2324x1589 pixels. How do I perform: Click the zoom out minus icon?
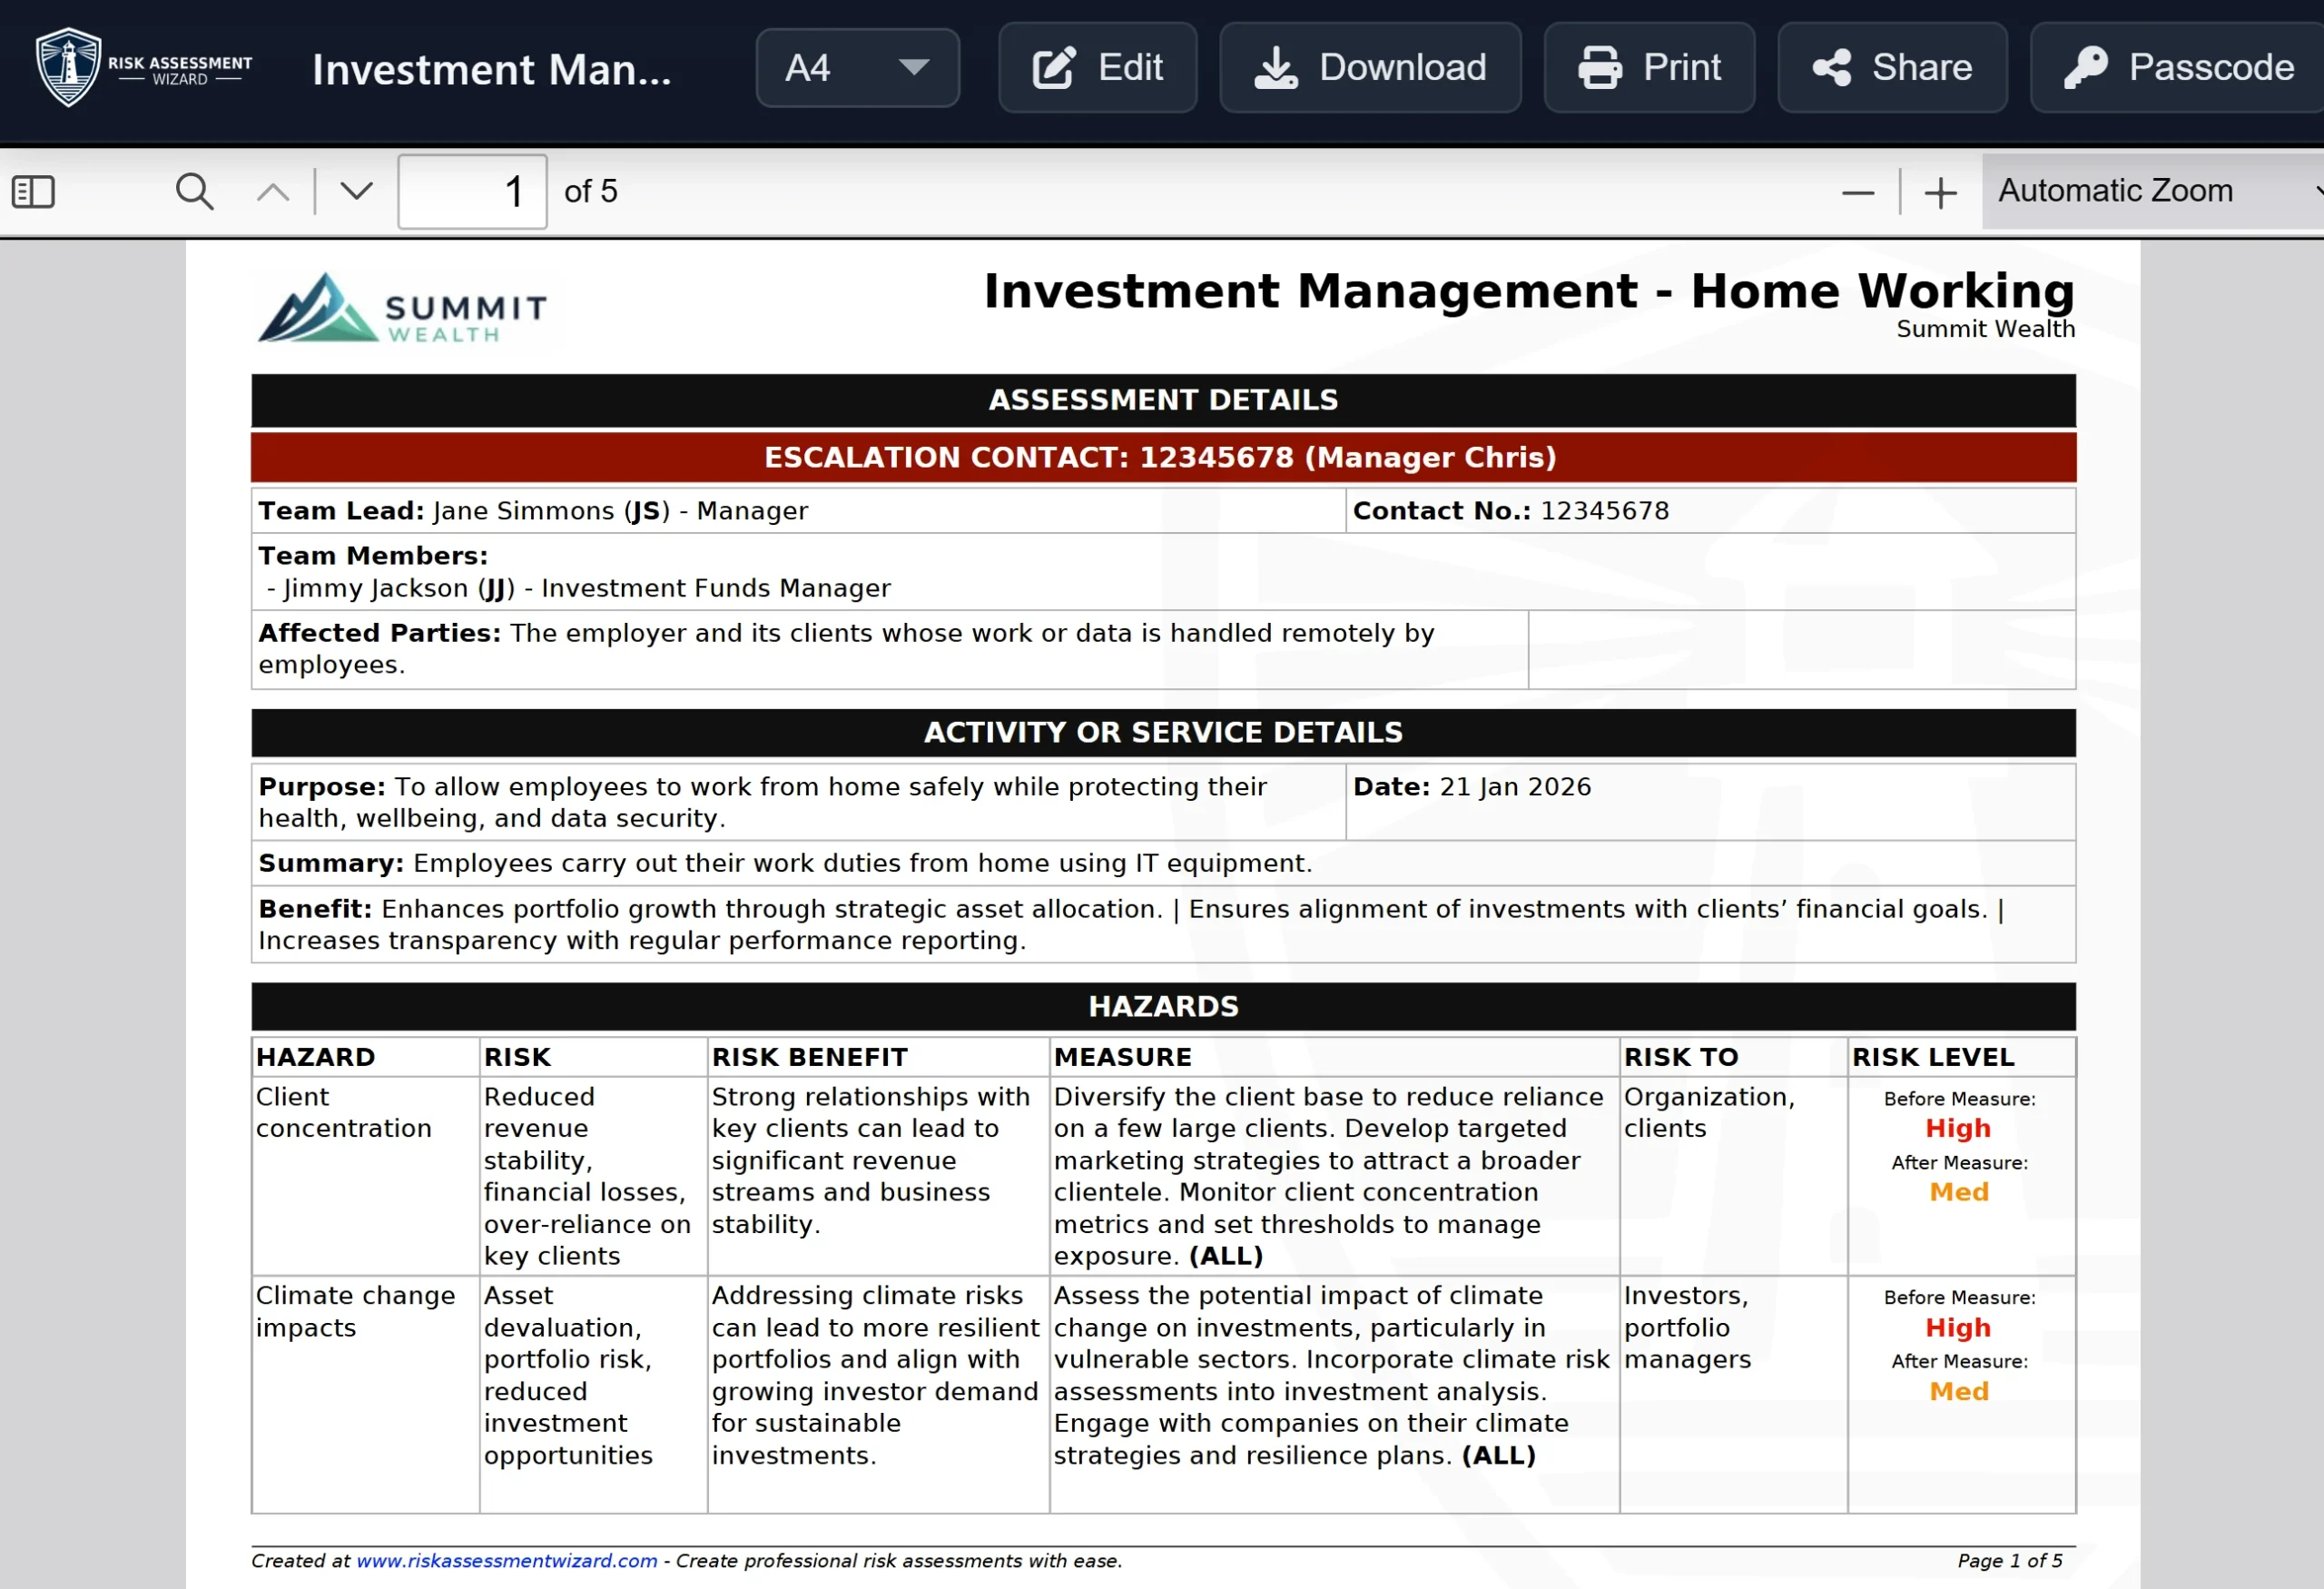point(1857,192)
